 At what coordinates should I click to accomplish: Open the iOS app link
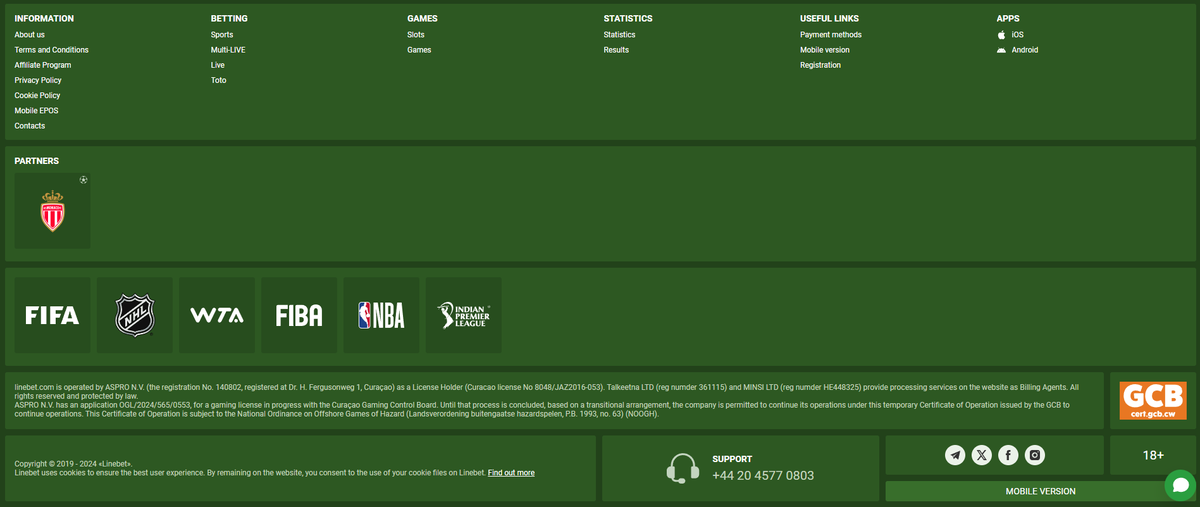pyautogui.click(x=1018, y=35)
